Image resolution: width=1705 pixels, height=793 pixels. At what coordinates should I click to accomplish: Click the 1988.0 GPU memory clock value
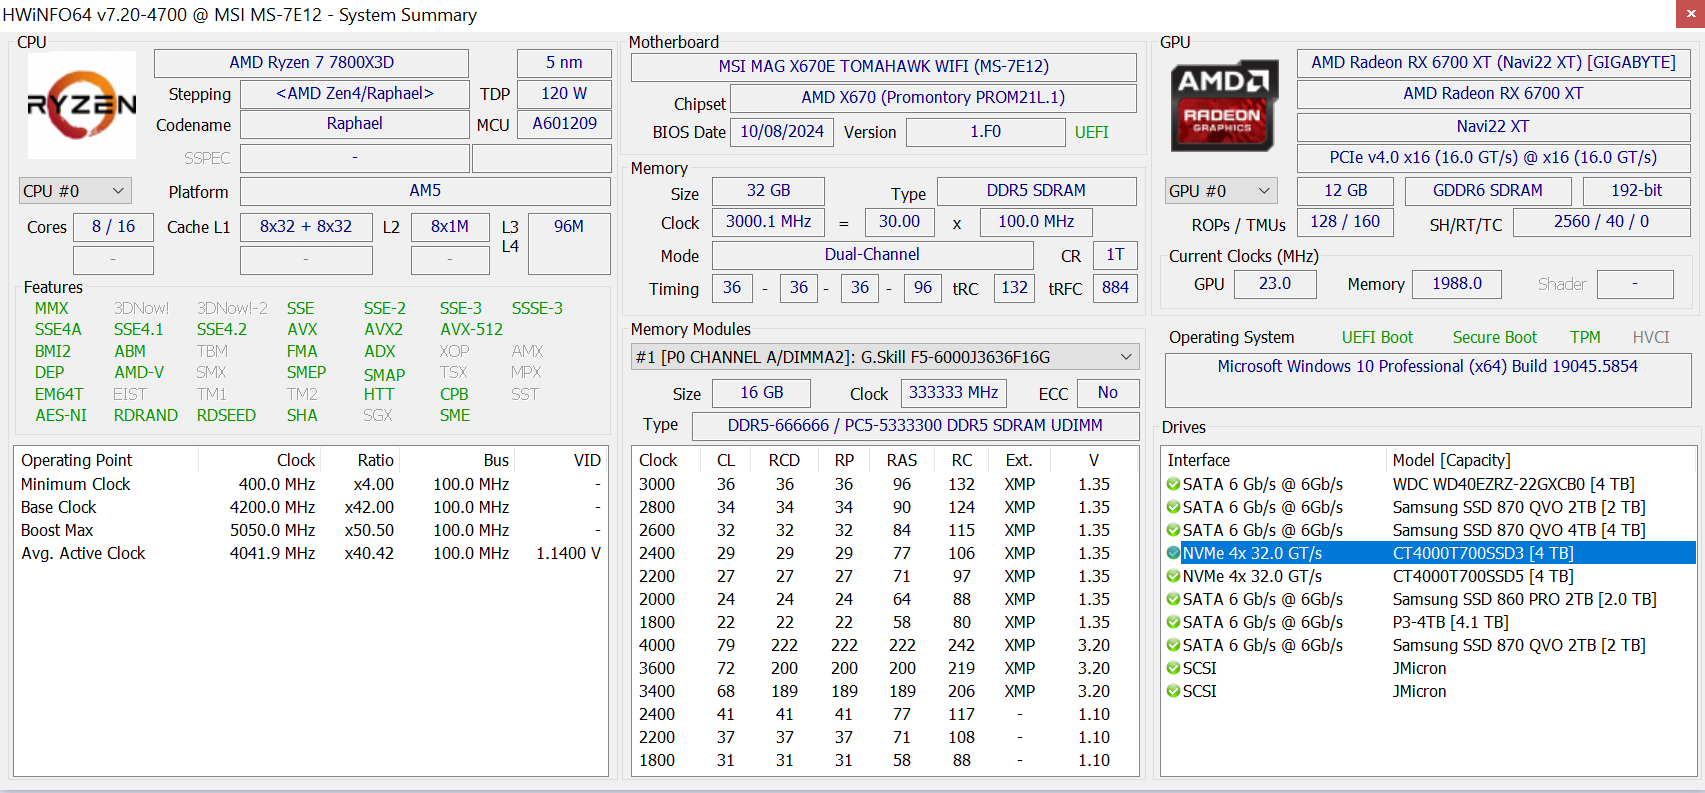(1457, 284)
